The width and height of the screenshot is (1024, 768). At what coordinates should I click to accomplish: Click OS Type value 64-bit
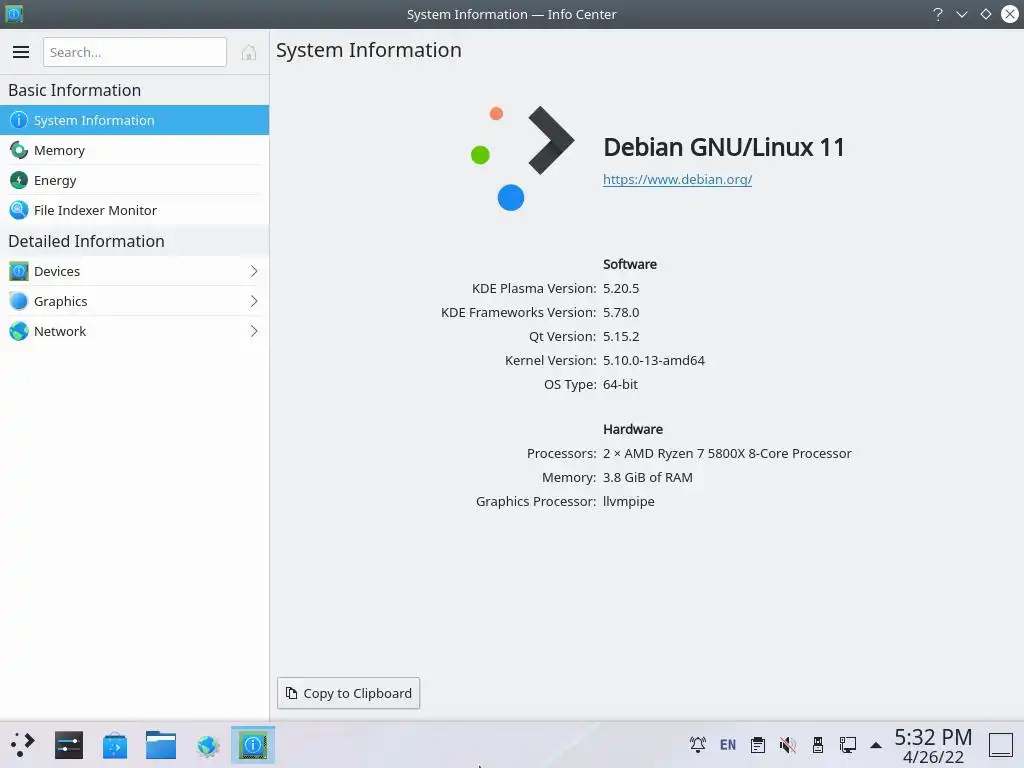point(620,385)
